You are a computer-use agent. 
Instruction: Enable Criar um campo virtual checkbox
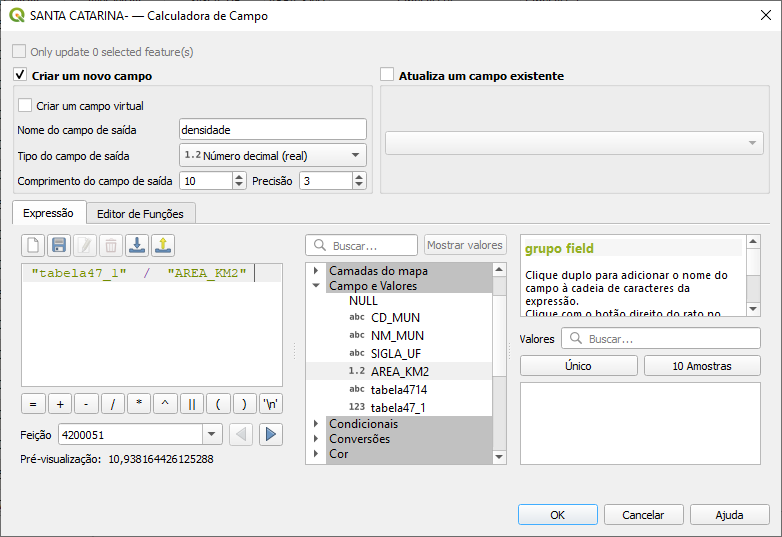[x=25, y=105]
